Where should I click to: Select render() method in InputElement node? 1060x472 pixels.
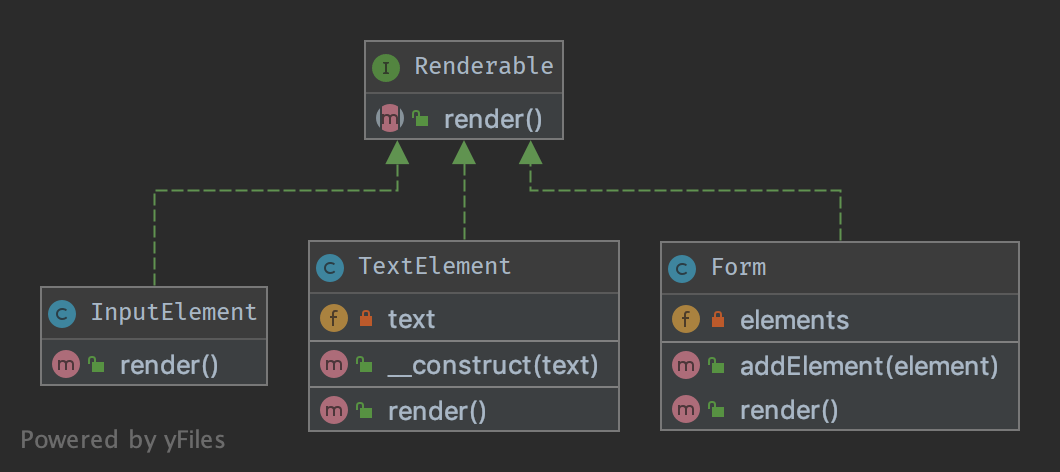click(x=168, y=365)
